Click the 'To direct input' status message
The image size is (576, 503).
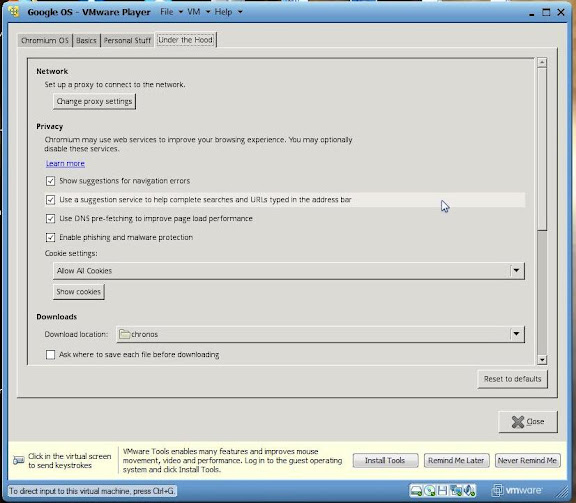[x=92, y=491]
